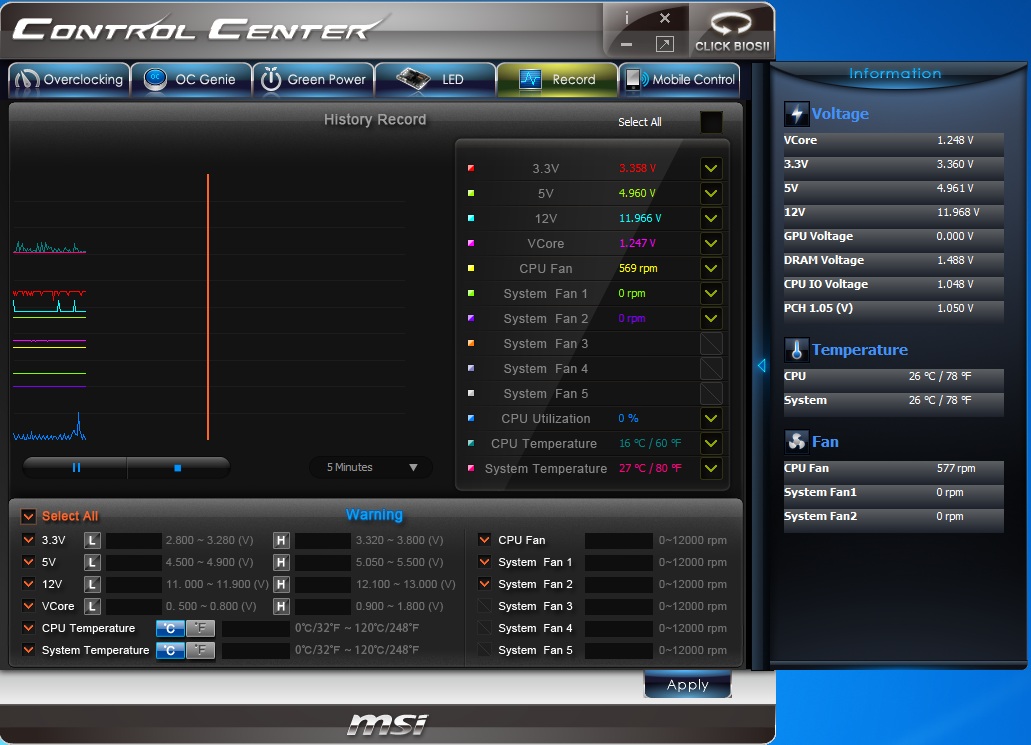
Task: Enable the System Fan 4 record checkbox
Action: [711, 368]
